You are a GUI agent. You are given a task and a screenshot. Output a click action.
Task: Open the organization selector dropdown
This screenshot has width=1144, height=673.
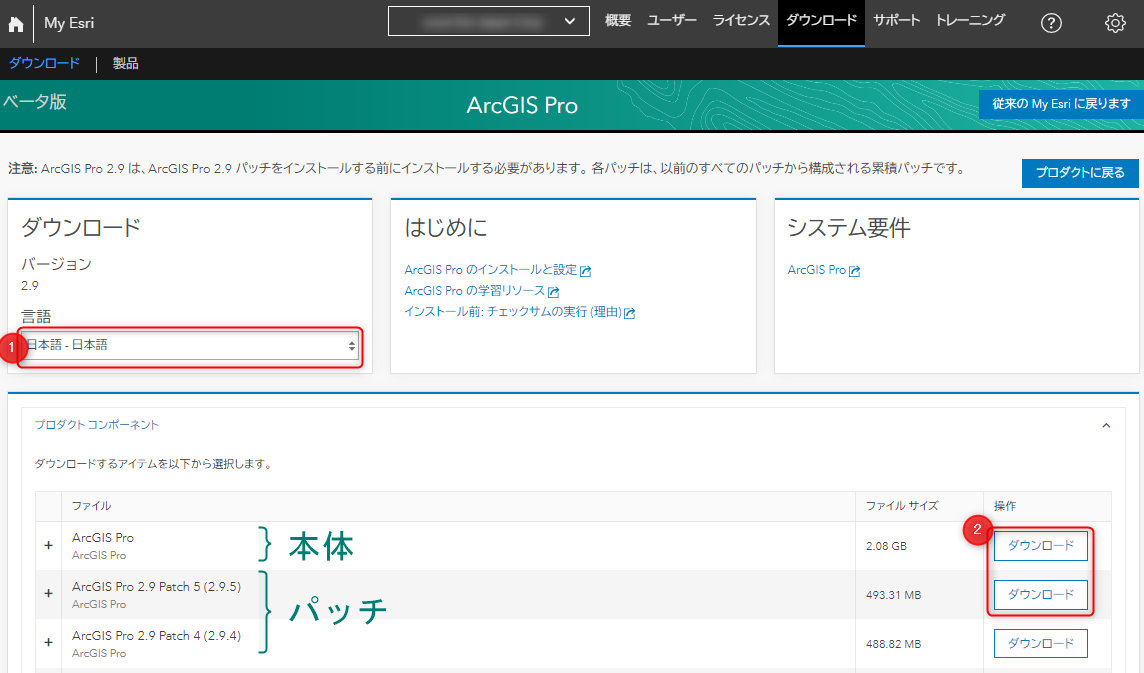tap(489, 21)
